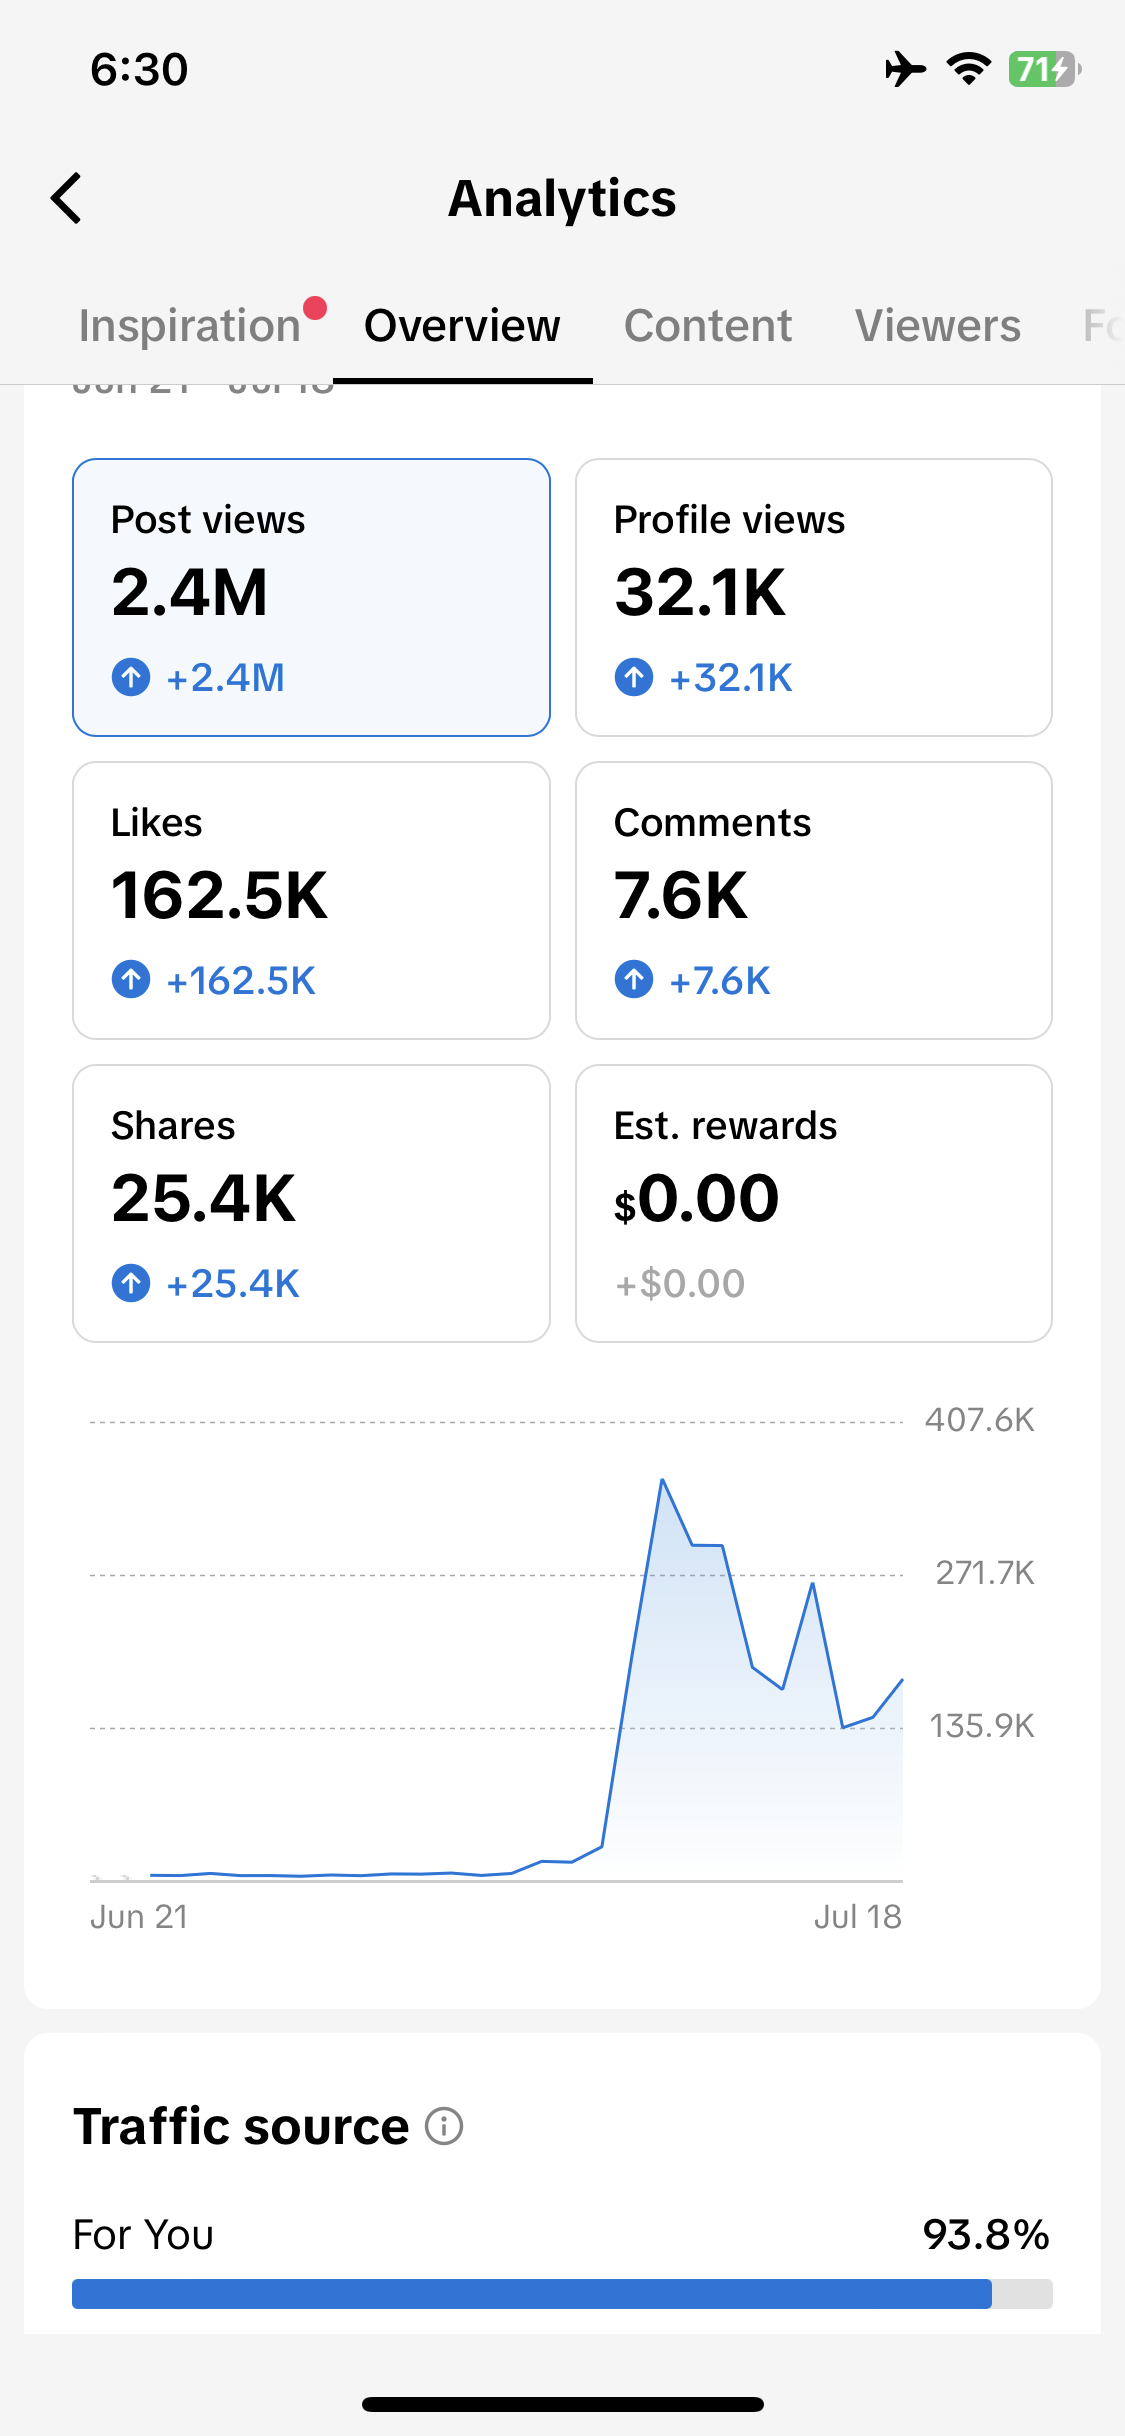The image size is (1125, 2436).
Task: Switch to the Inspiration tab
Action: [x=190, y=326]
